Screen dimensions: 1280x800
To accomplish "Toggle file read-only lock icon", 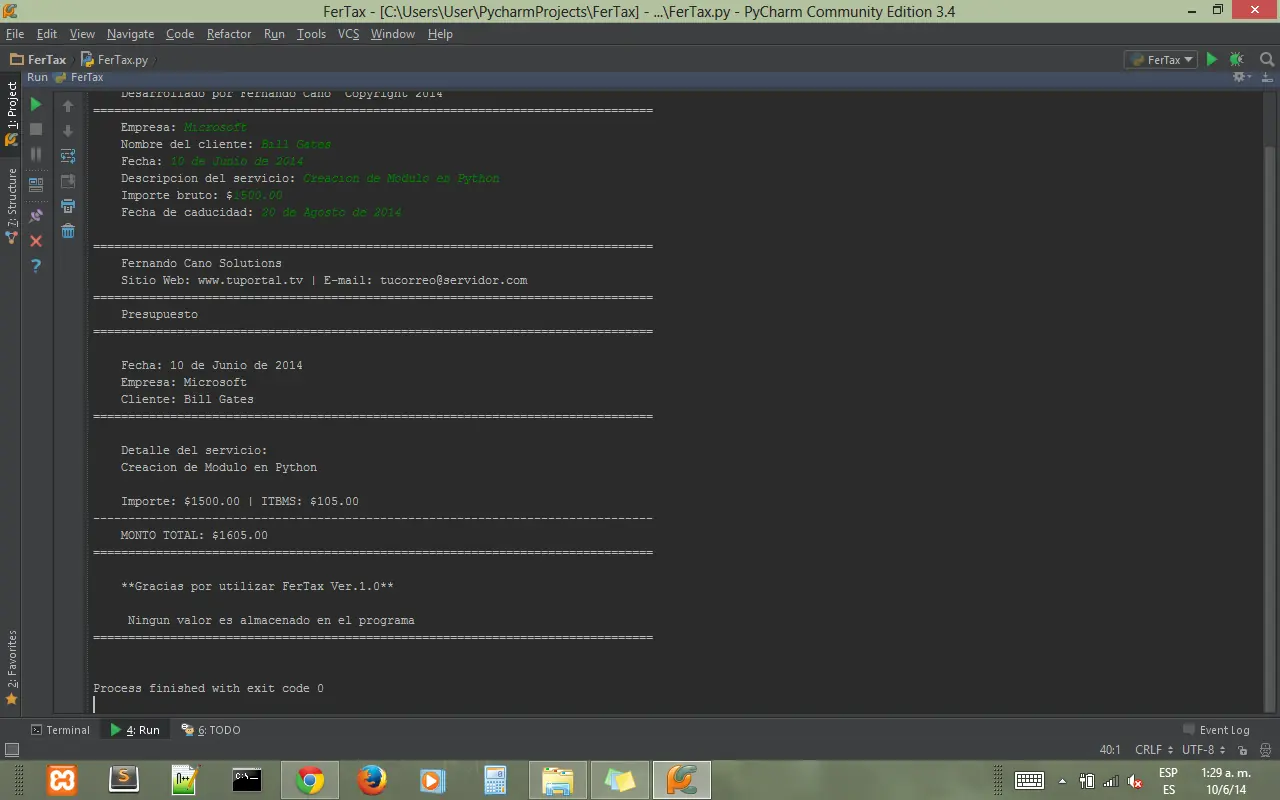I will 1242,750.
